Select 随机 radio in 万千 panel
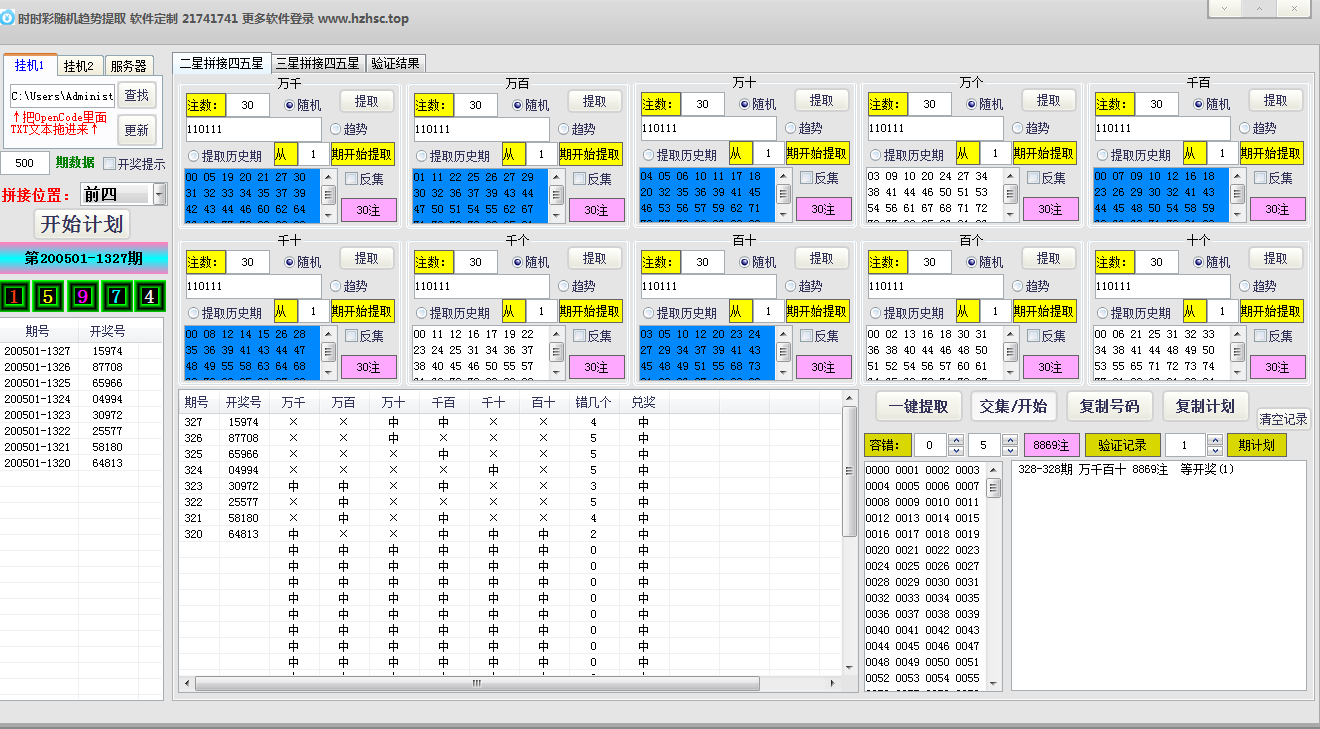 pos(303,104)
